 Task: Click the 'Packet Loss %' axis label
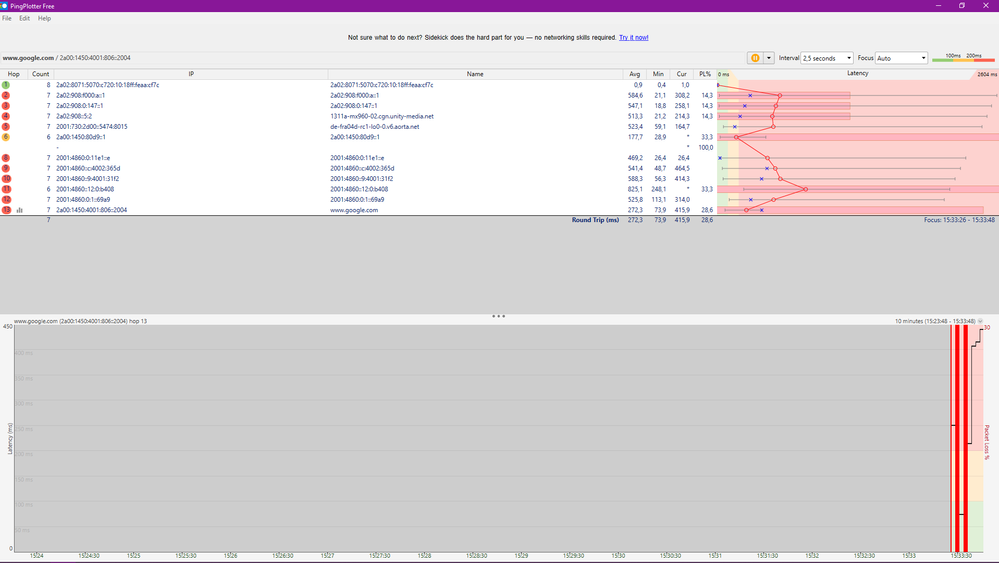coord(987,442)
